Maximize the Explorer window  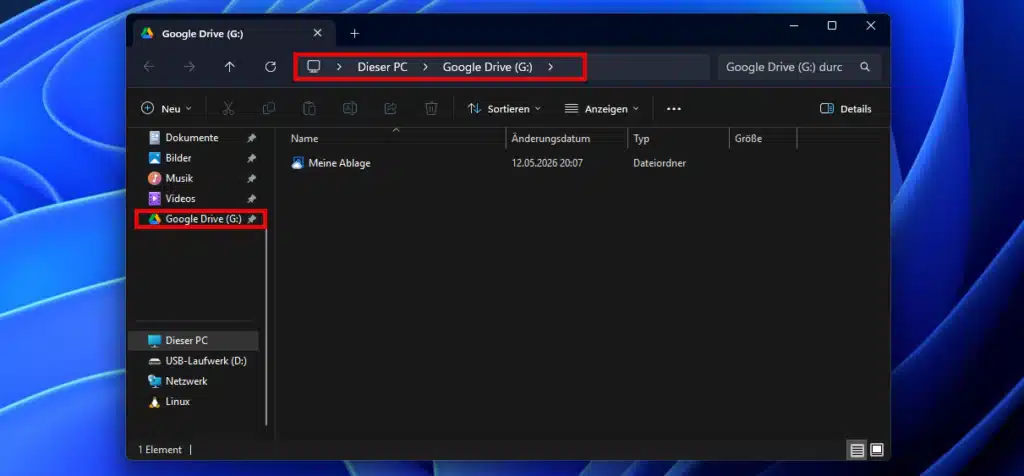pos(832,25)
